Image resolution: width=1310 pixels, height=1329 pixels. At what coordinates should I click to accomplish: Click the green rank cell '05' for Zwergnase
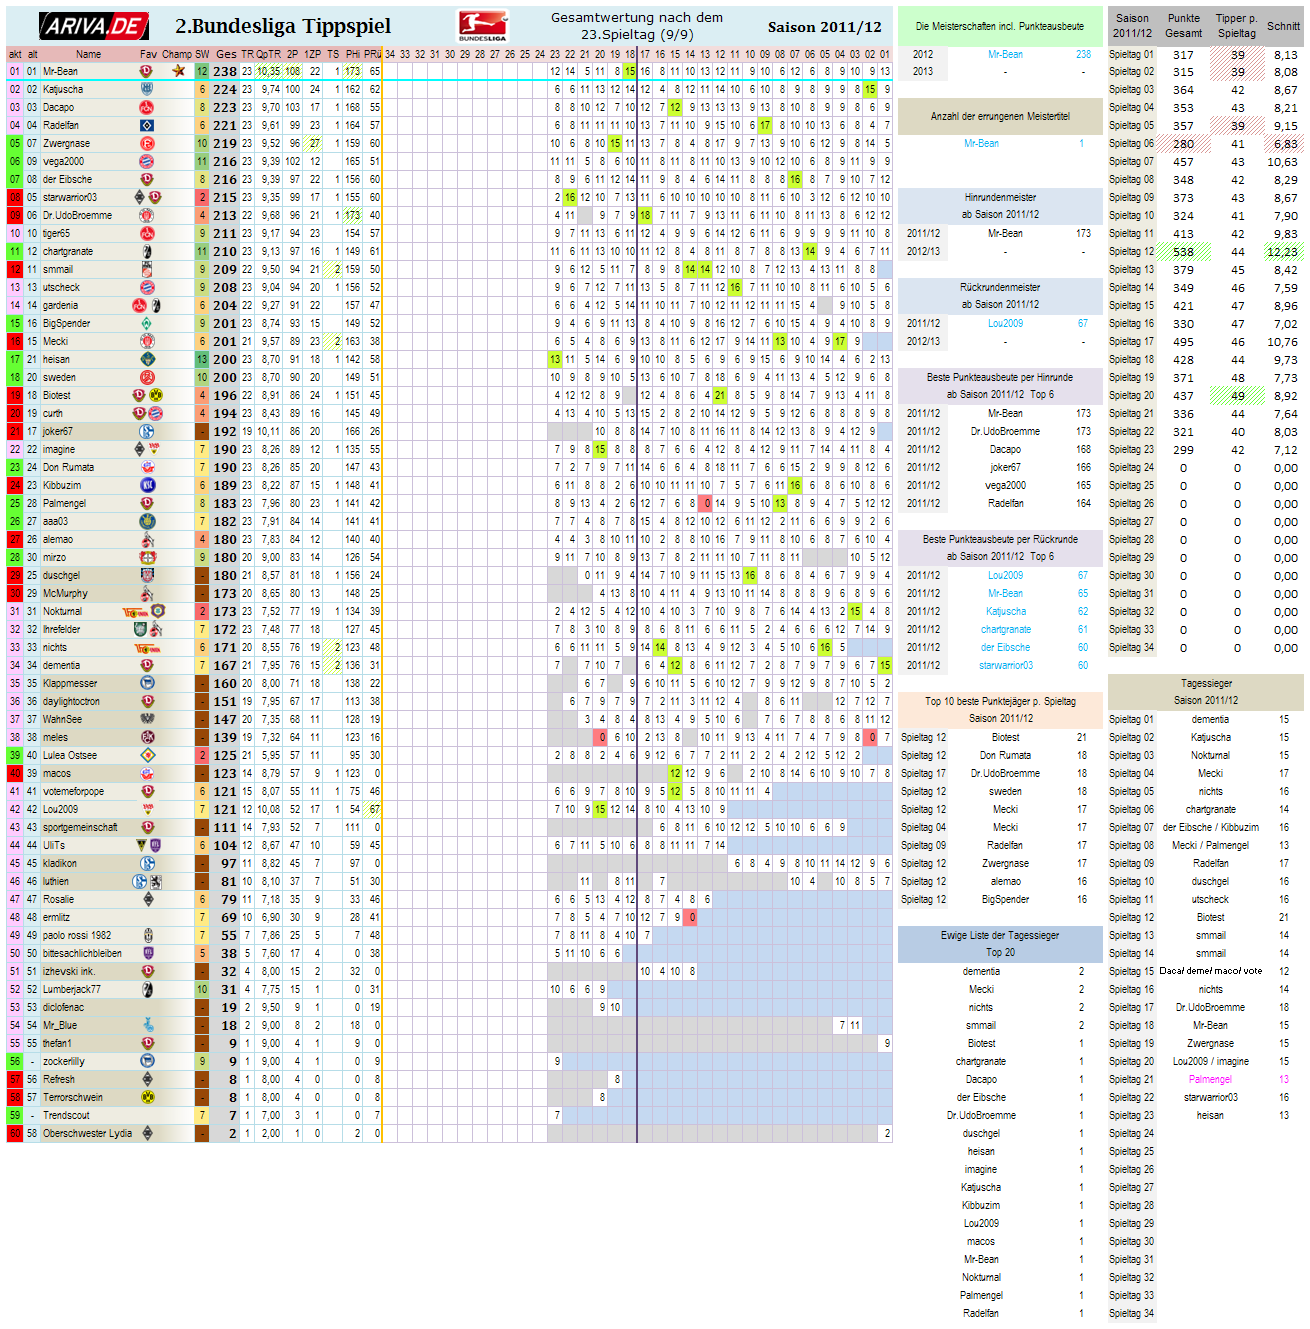coord(15,143)
